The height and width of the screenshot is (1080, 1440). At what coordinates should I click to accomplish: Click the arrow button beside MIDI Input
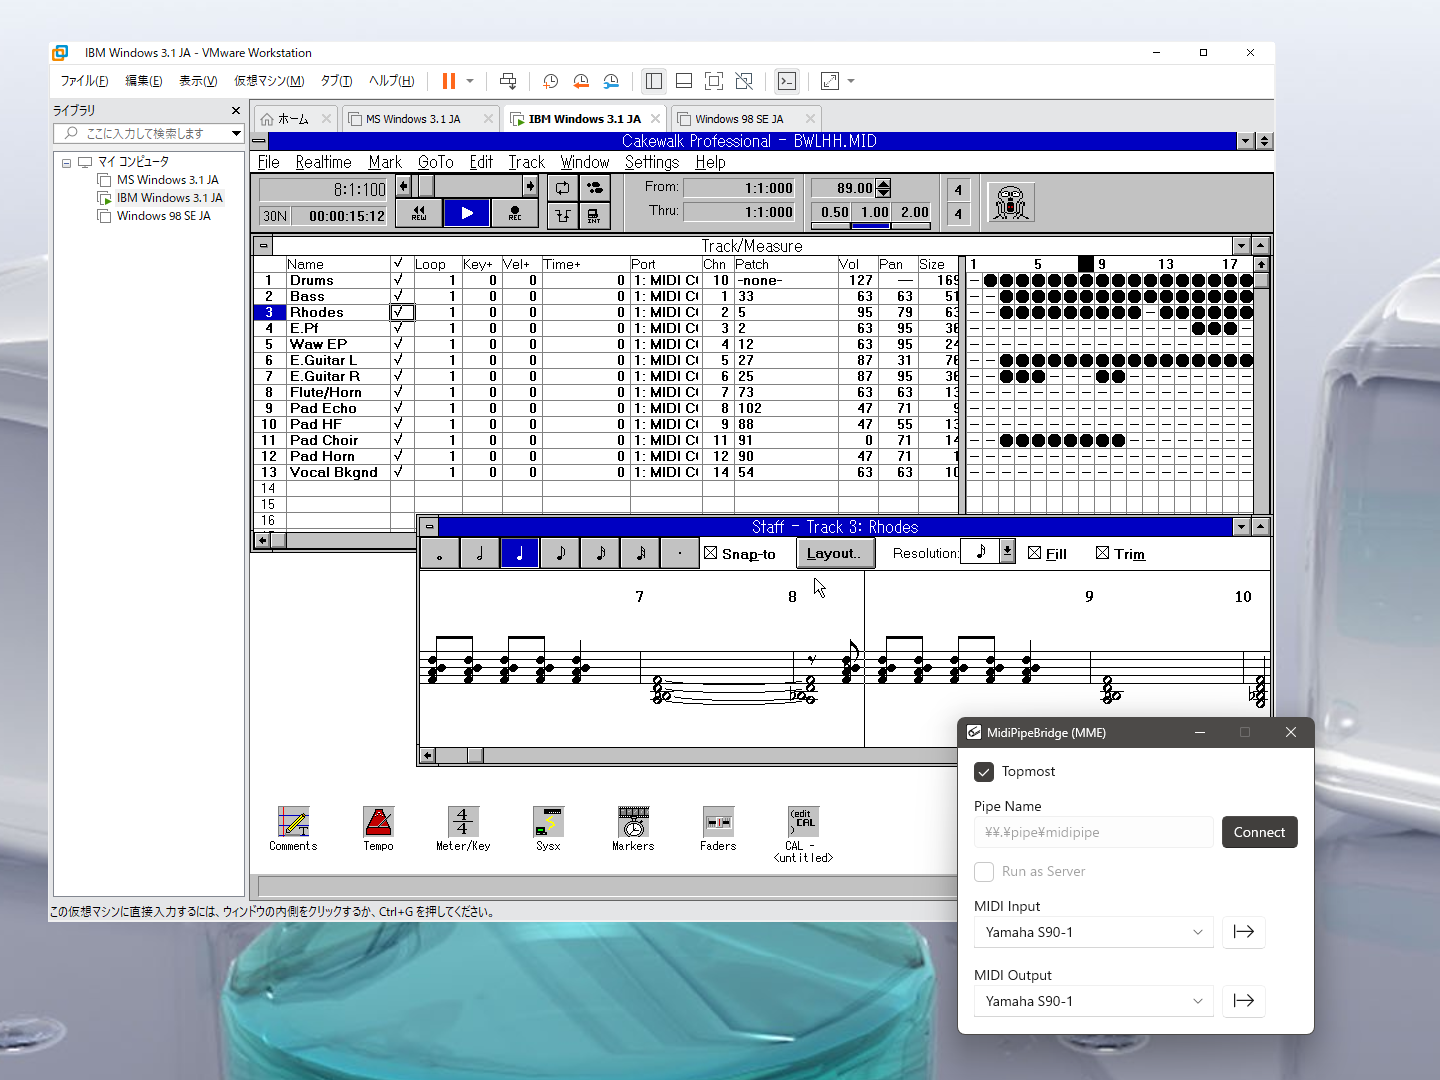(1243, 932)
